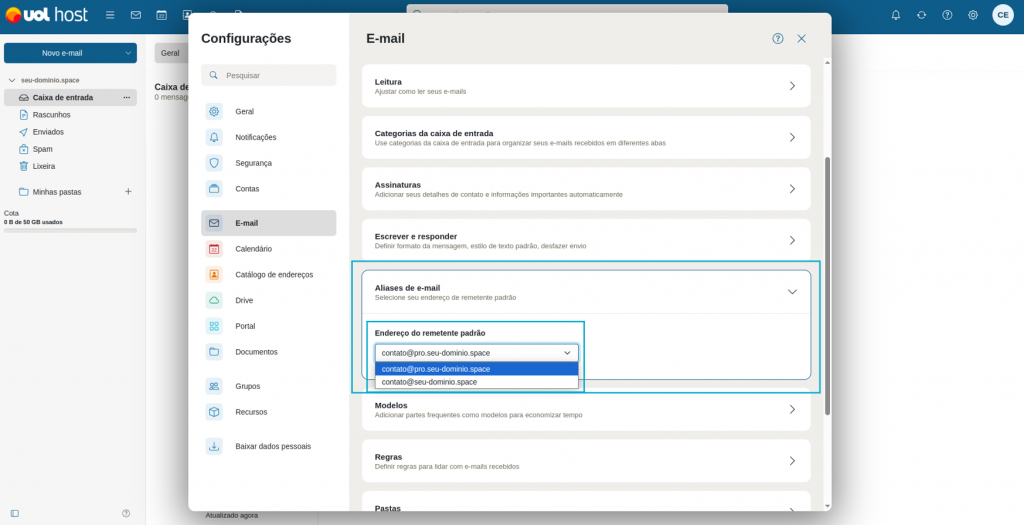The width and height of the screenshot is (1024, 525).
Task: Select E-mail settings section
Action: click(268, 223)
